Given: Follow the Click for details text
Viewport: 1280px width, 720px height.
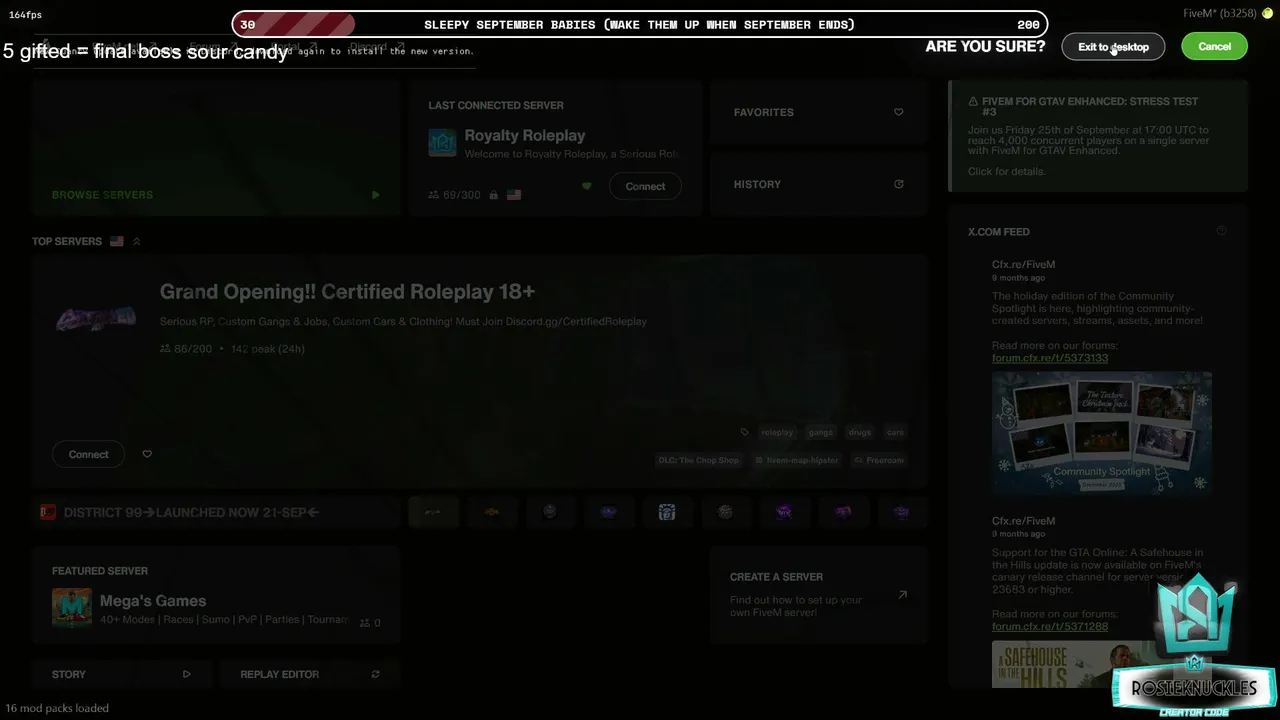Looking at the screenshot, I should [1006, 171].
